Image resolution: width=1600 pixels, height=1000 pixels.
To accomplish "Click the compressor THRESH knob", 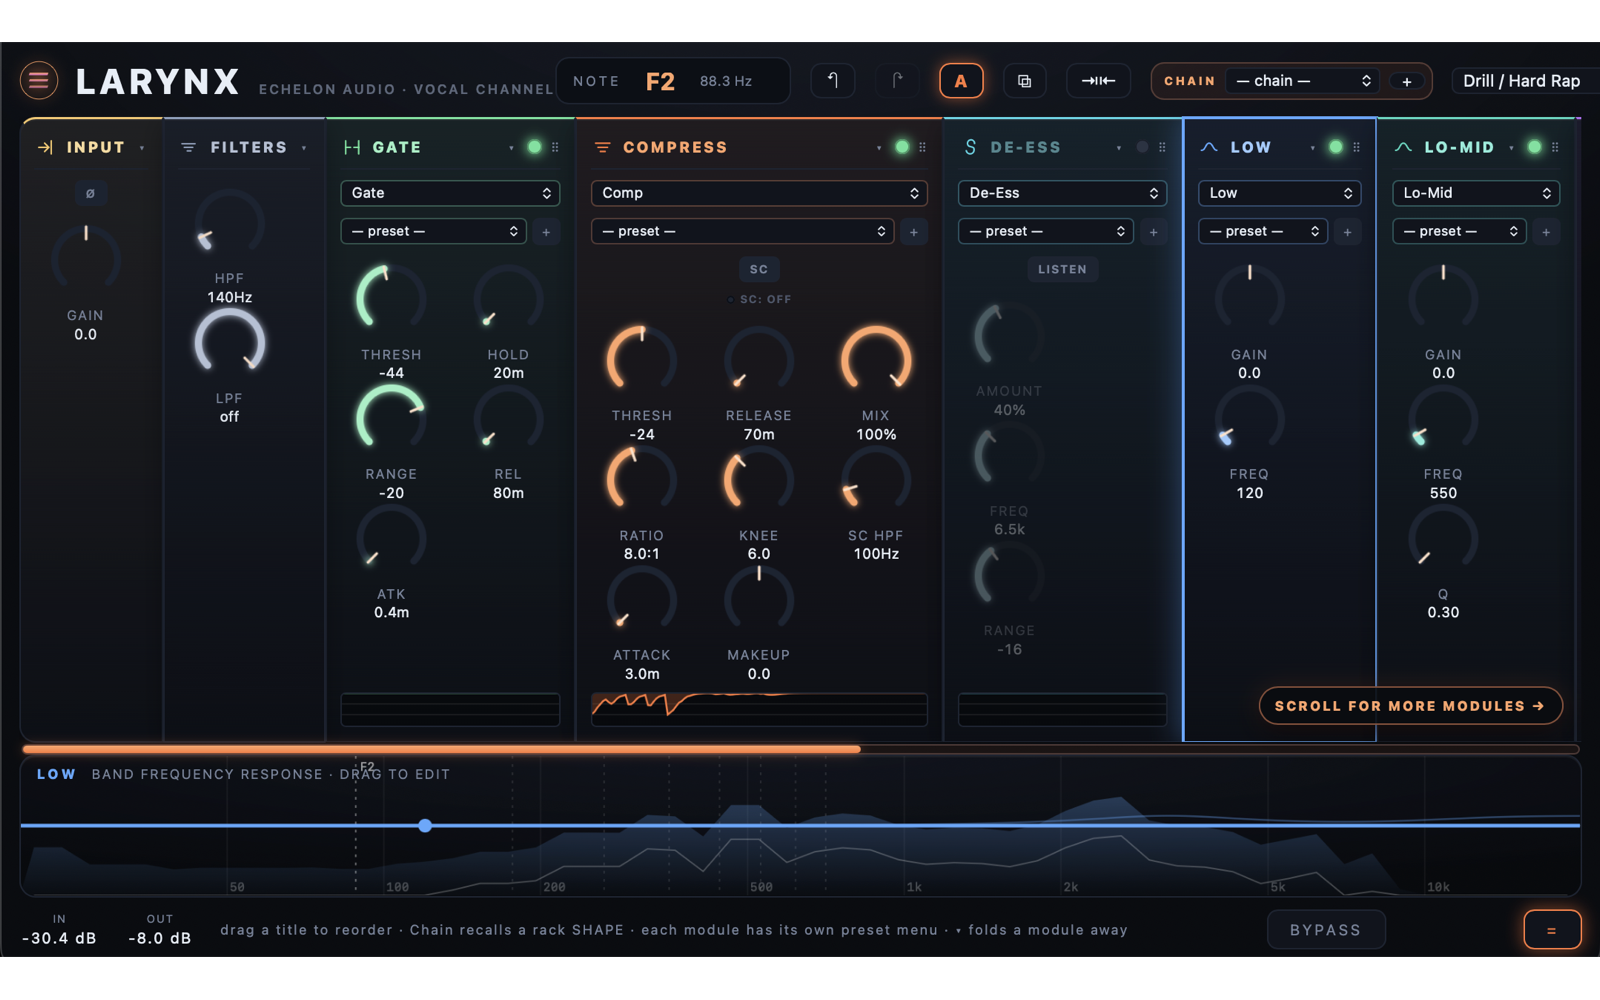I will pyautogui.click(x=642, y=361).
